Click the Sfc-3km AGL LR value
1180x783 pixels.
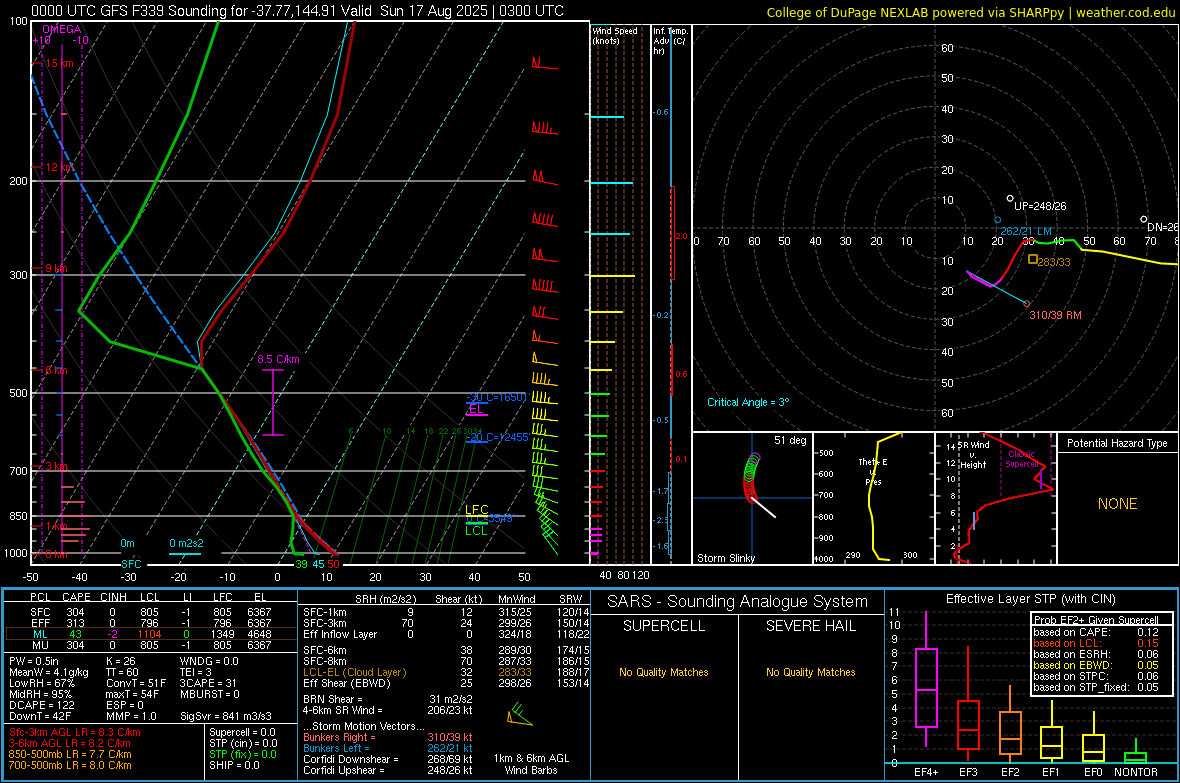coord(75,732)
